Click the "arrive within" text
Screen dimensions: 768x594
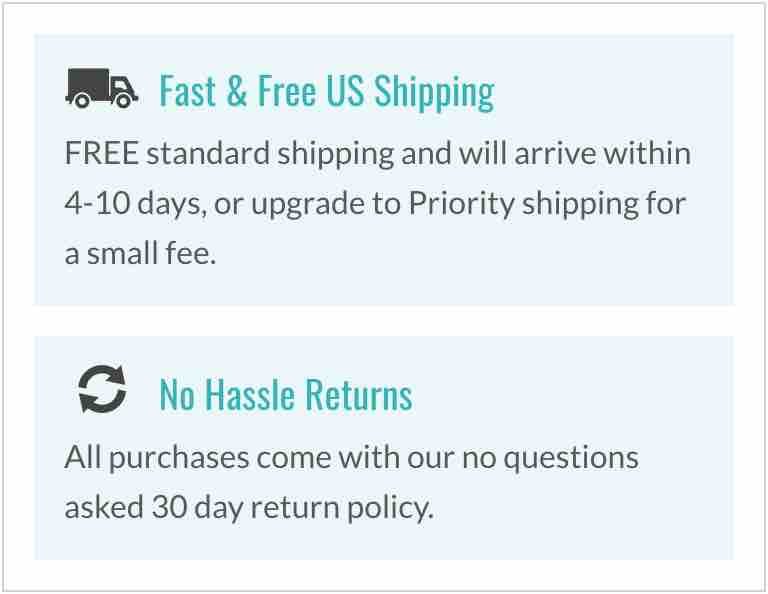(617, 155)
